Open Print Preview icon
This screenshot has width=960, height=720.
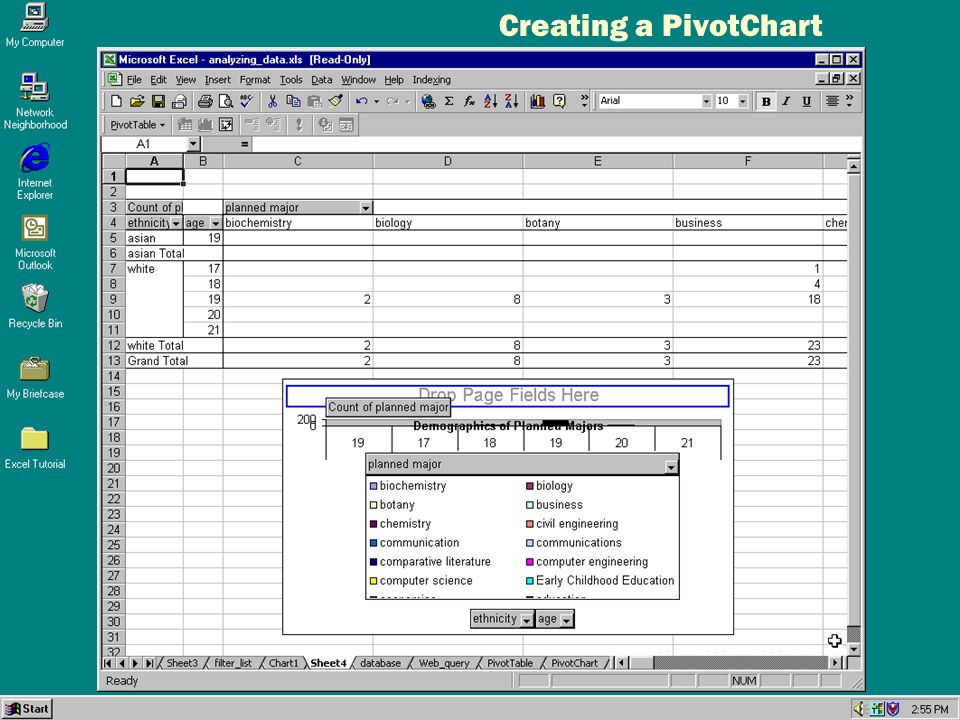[225, 102]
